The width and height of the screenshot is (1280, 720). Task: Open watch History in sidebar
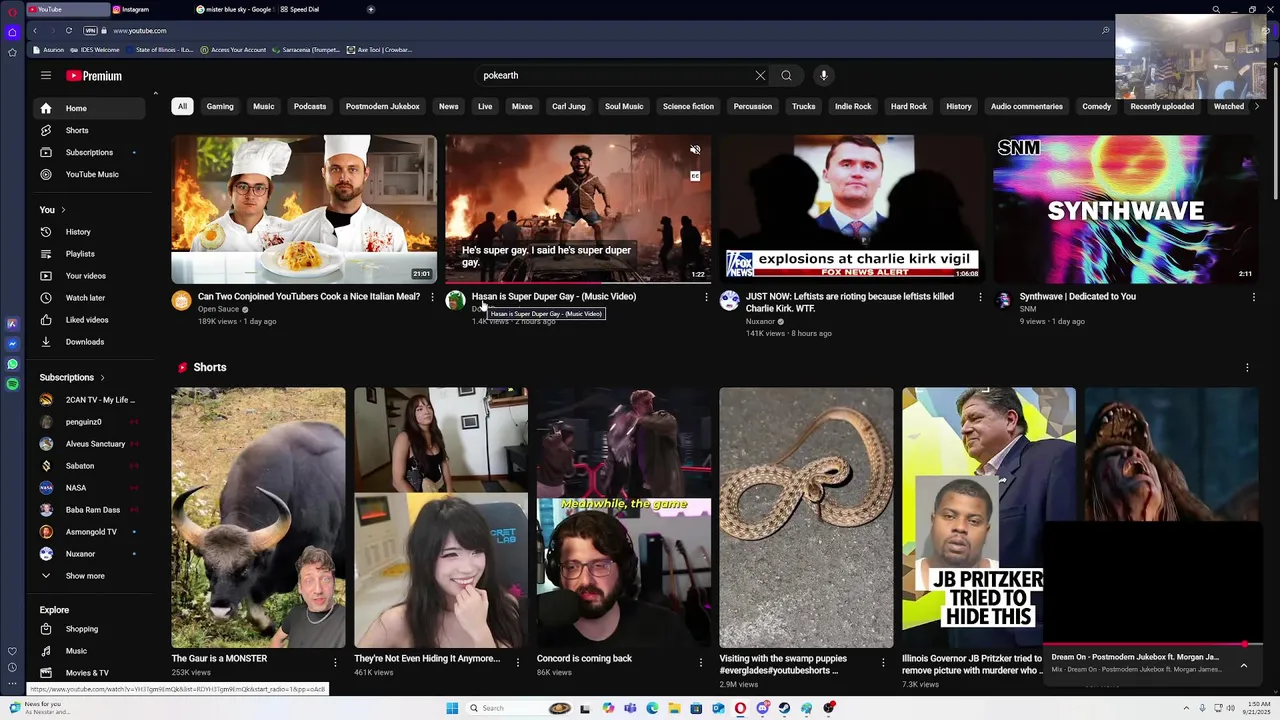pyautogui.click(x=90, y=232)
